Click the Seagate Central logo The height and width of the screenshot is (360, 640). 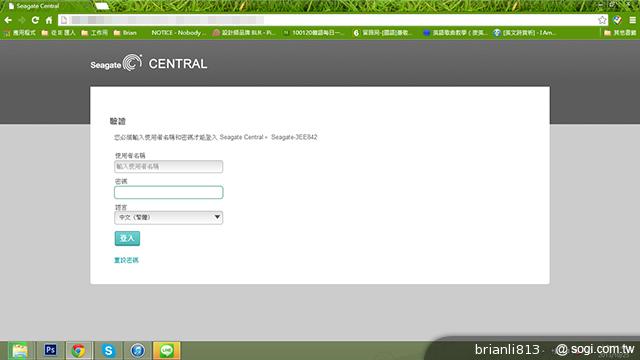(149, 63)
